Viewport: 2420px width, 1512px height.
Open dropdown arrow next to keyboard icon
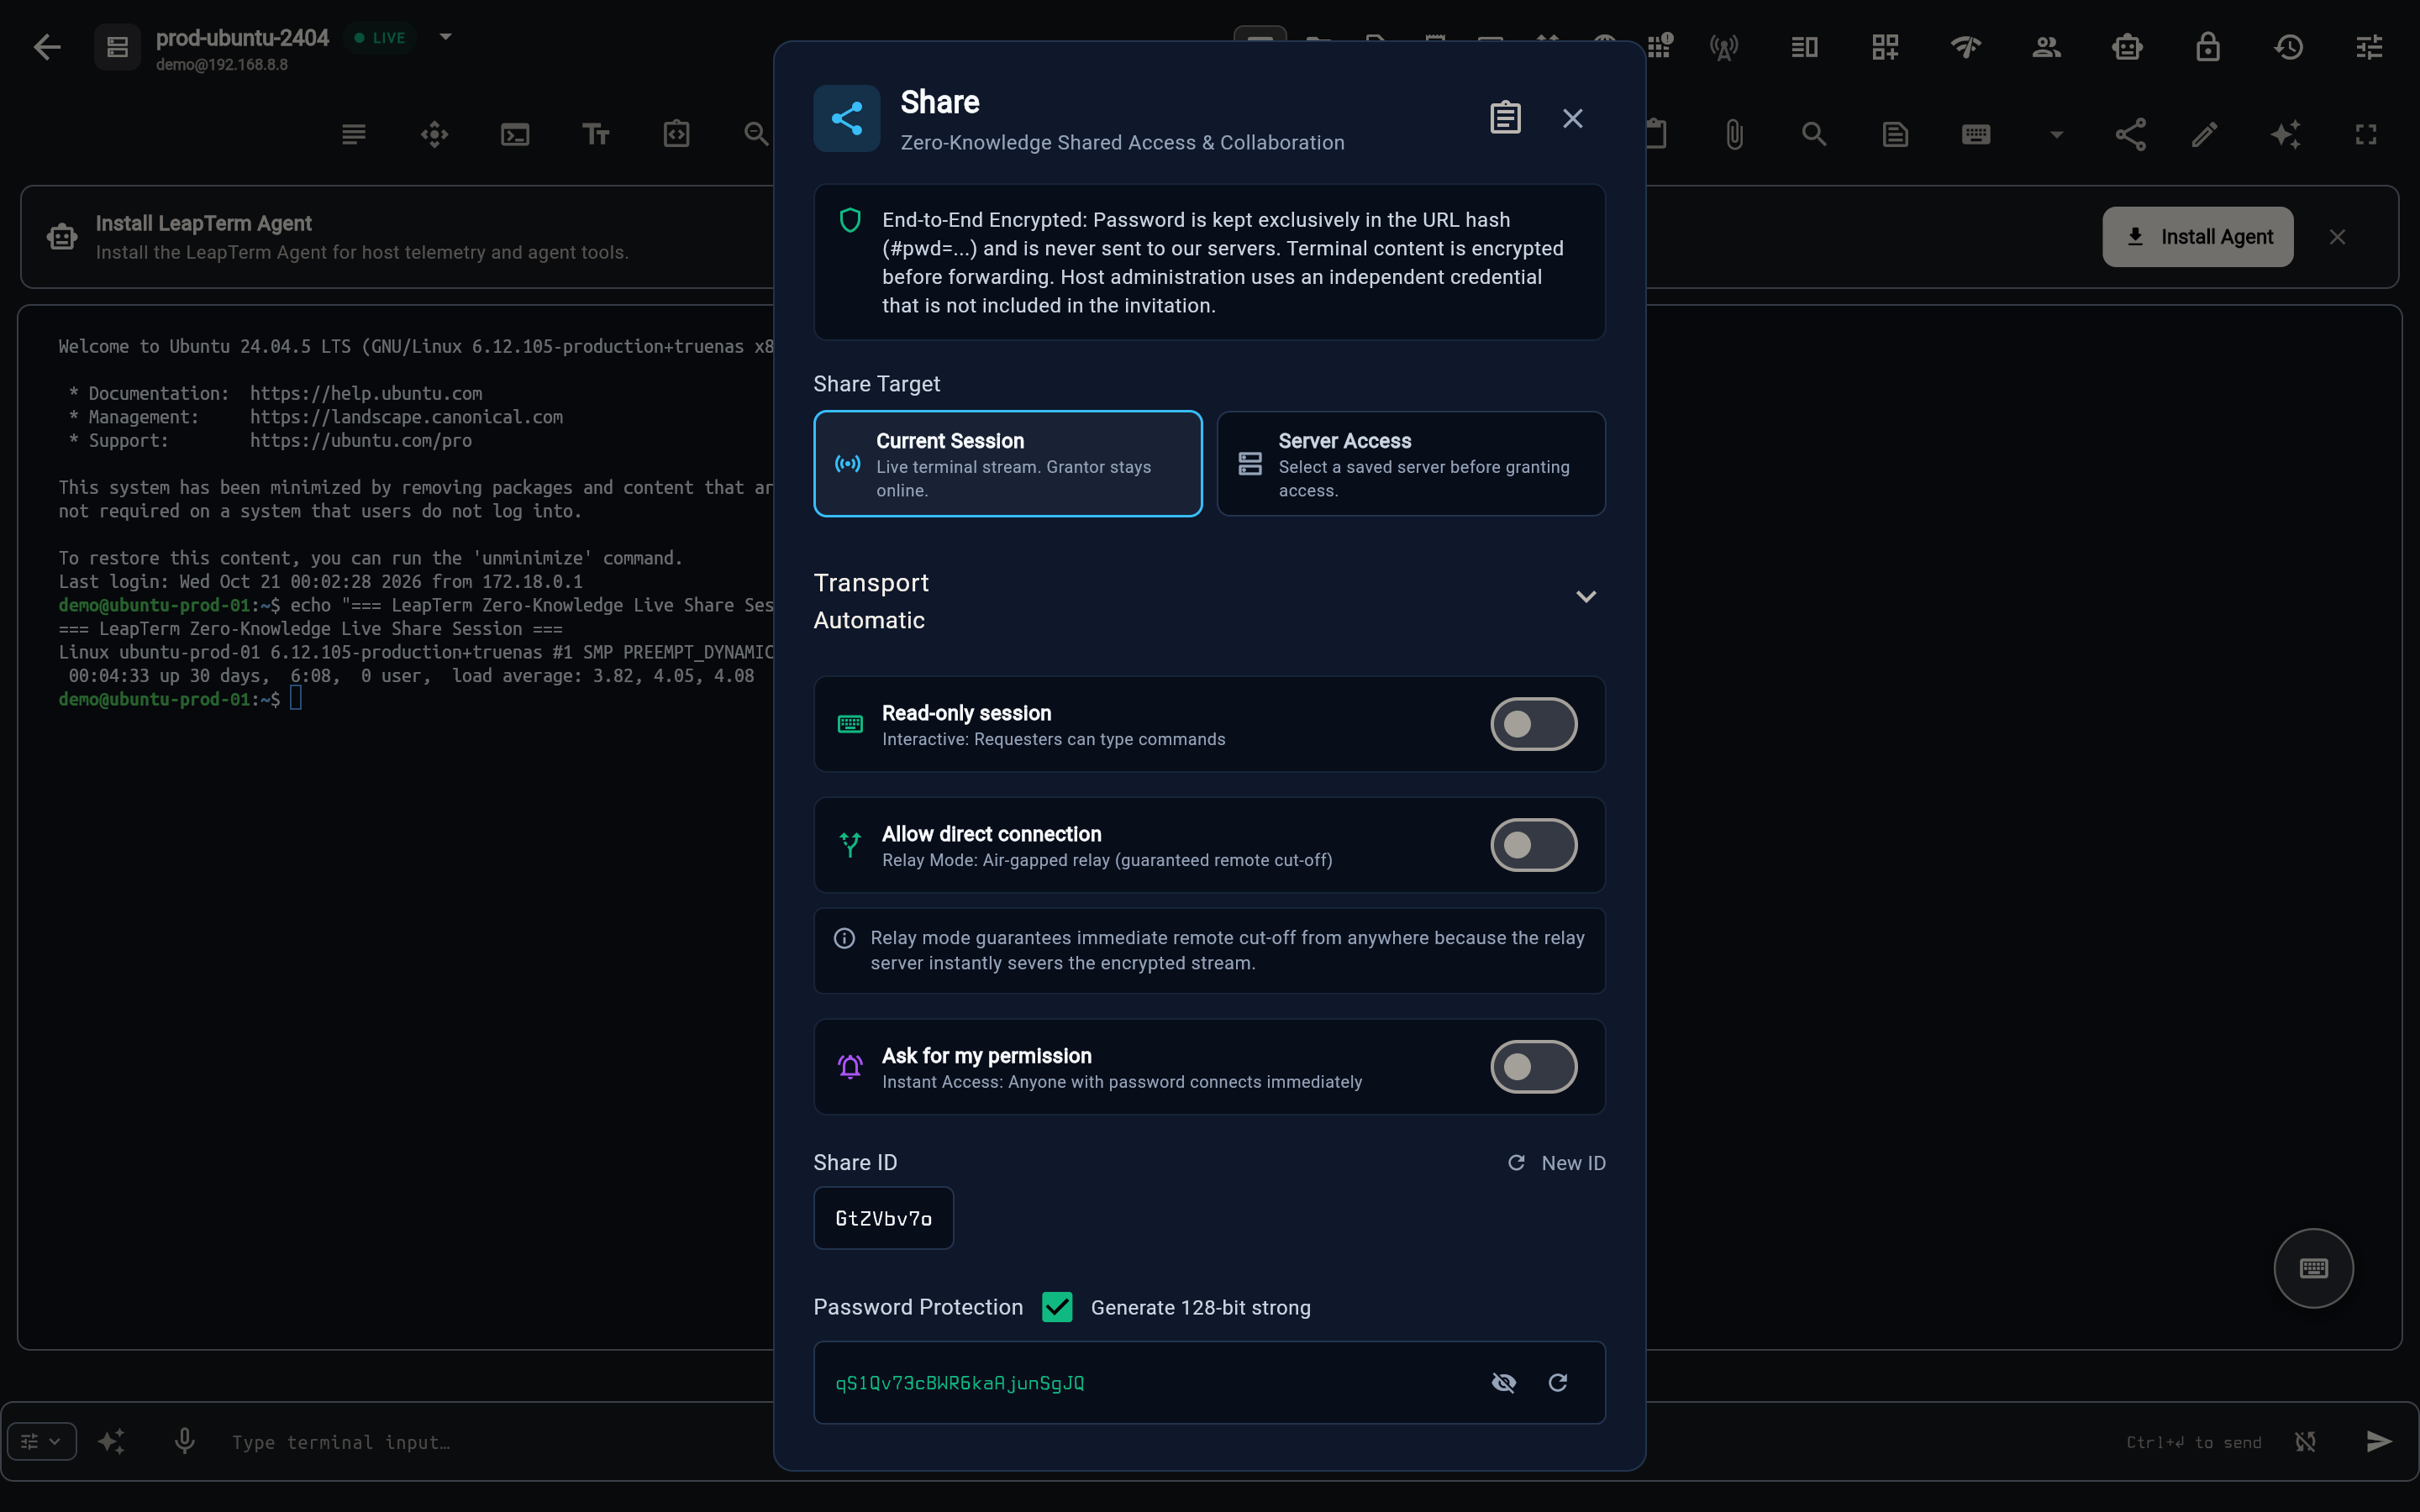[x=2056, y=134]
